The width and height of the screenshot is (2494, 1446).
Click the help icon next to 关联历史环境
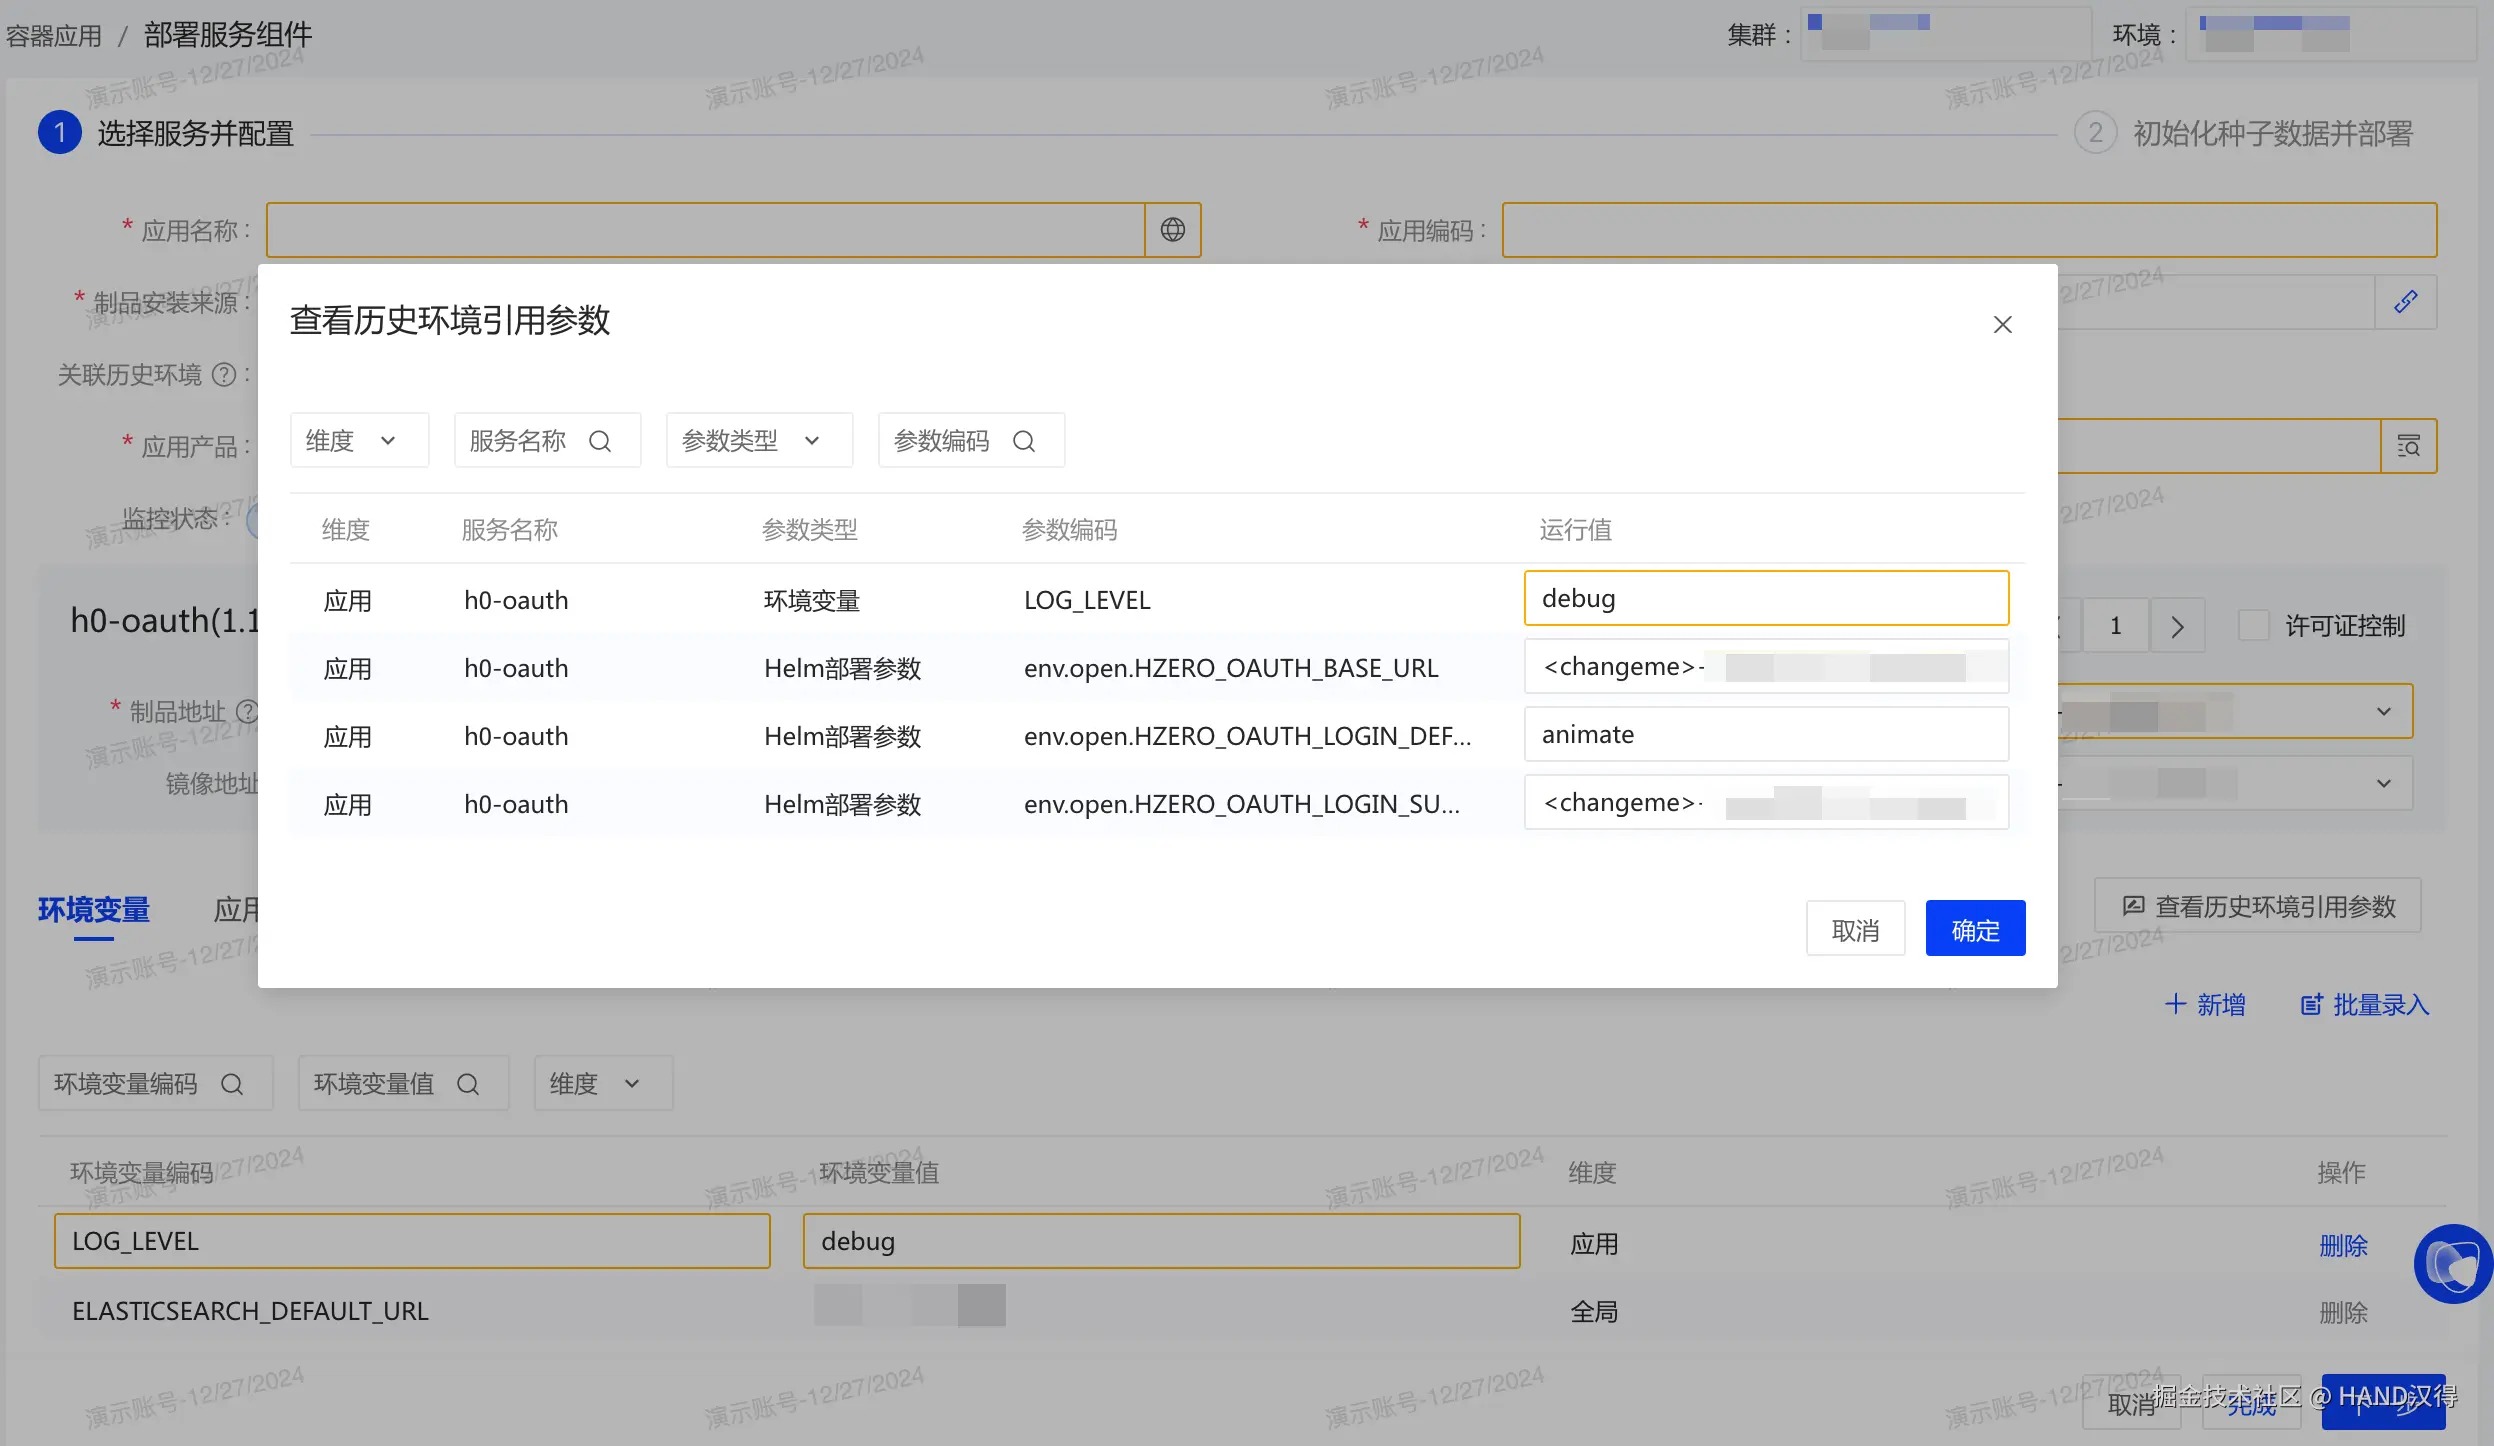pos(225,375)
